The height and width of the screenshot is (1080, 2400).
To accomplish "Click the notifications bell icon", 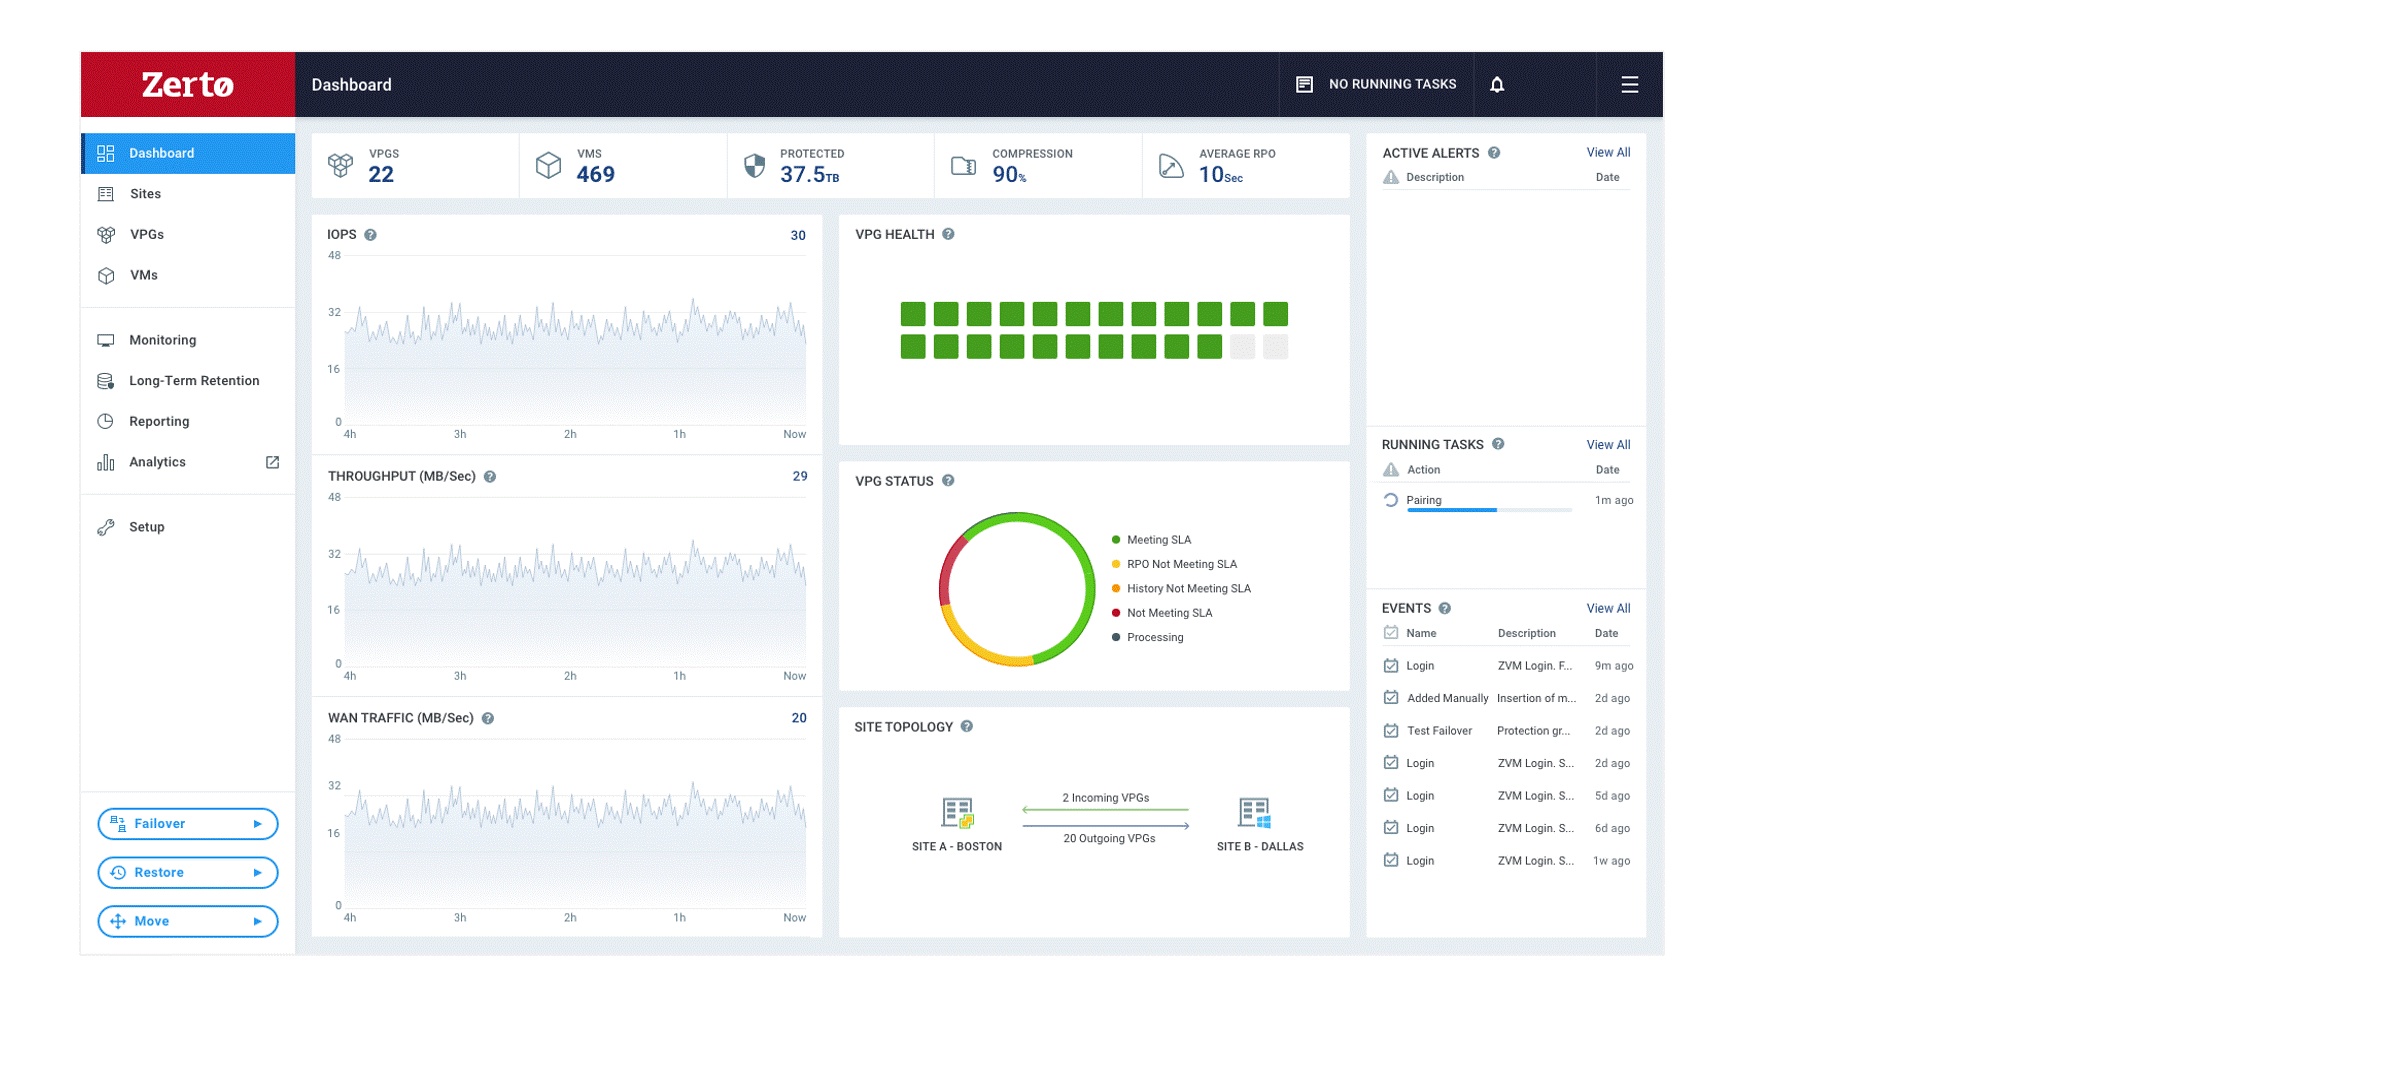I will click(x=1496, y=85).
